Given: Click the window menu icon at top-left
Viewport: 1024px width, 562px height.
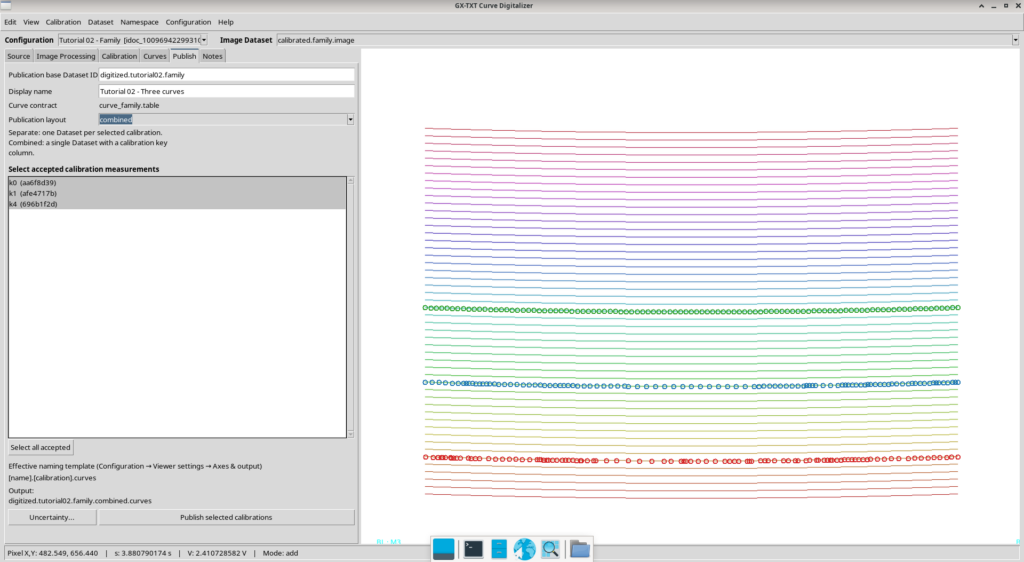Looking at the screenshot, I should point(6,5).
